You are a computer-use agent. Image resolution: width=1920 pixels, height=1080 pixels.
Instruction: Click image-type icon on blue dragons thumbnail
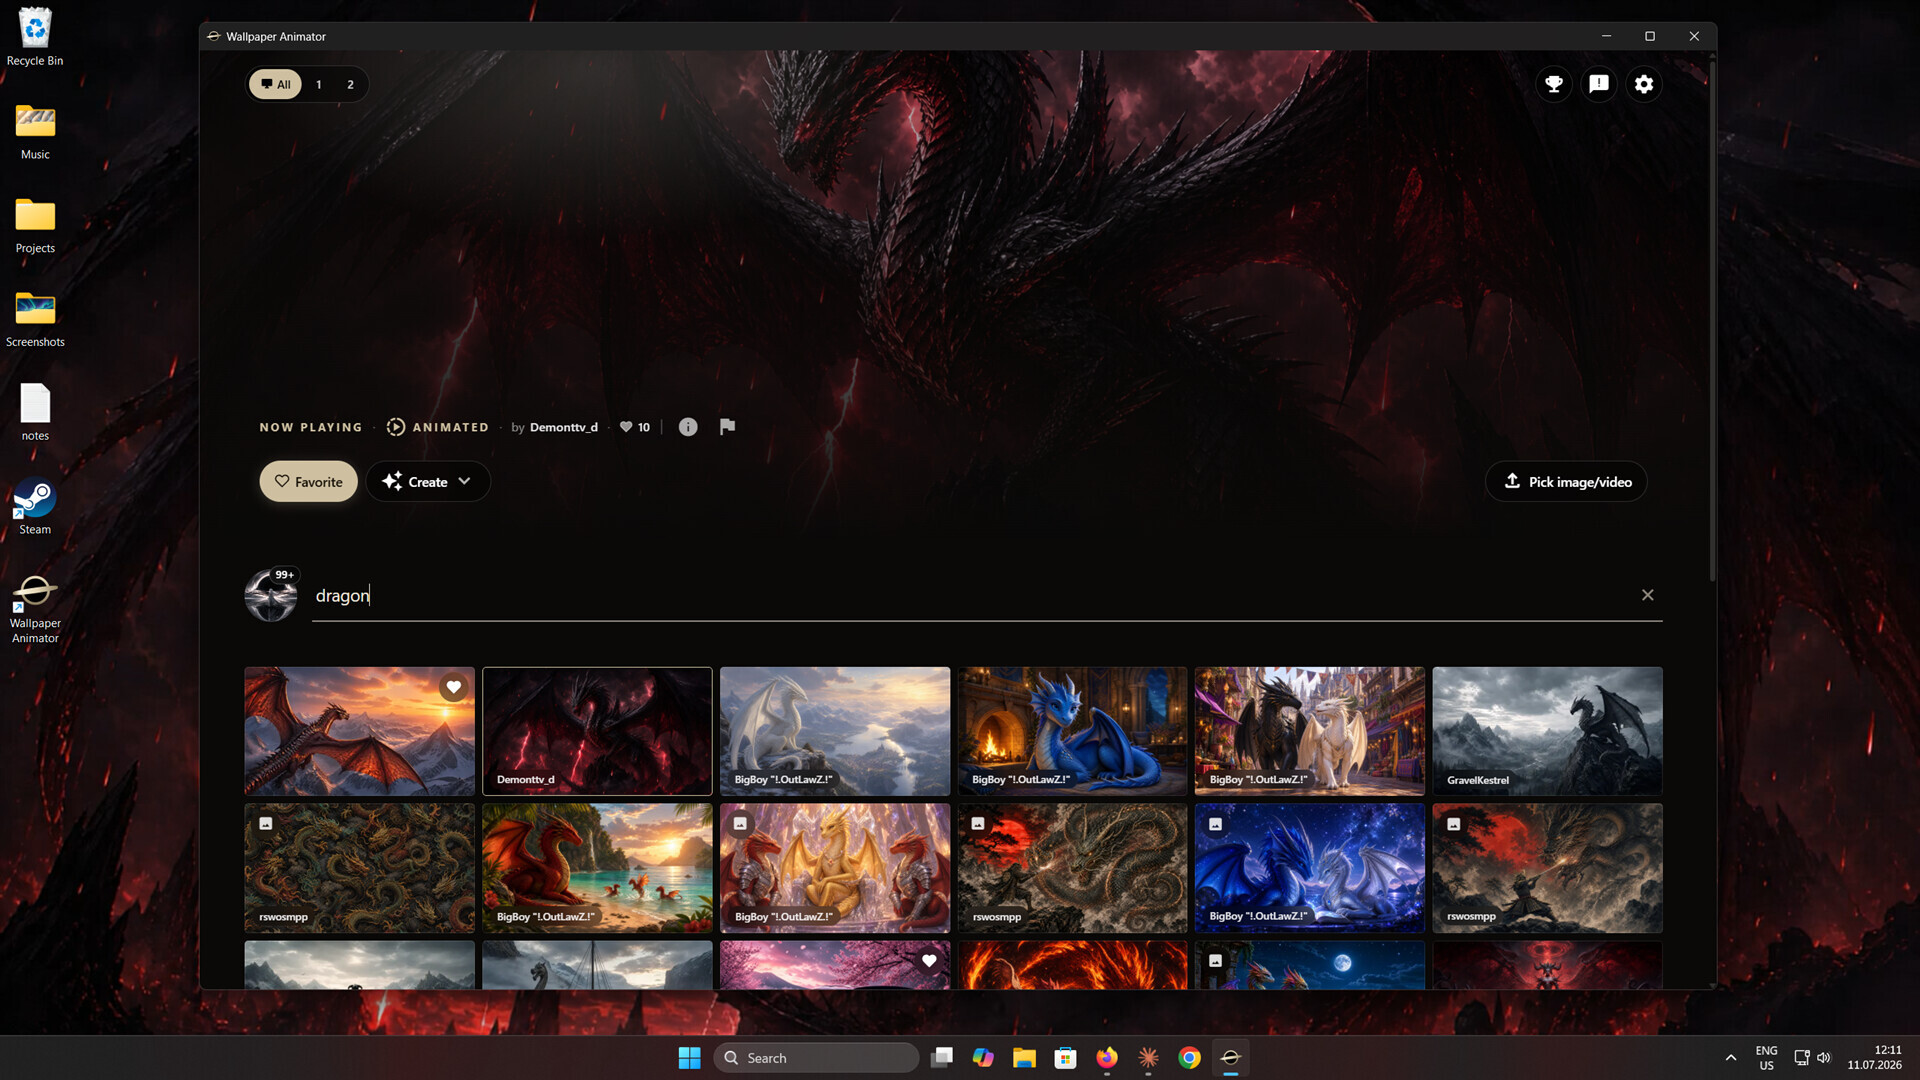[x=1216, y=824]
